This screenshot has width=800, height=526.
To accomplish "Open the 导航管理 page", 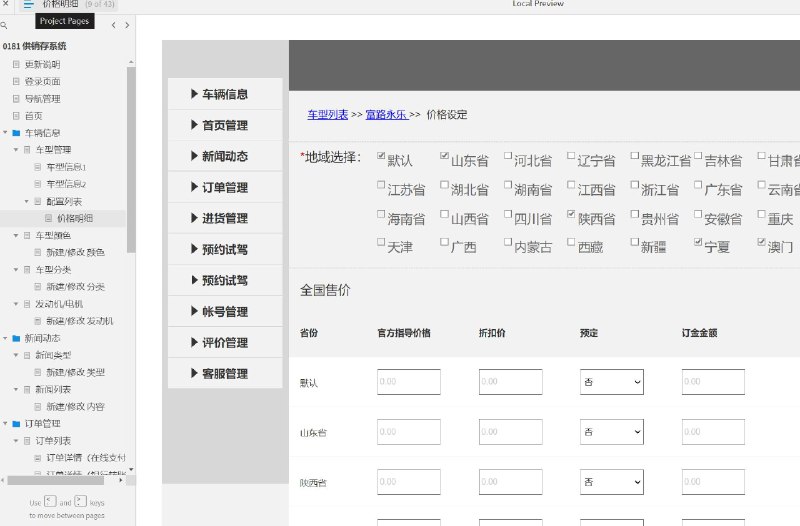I will [42, 98].
